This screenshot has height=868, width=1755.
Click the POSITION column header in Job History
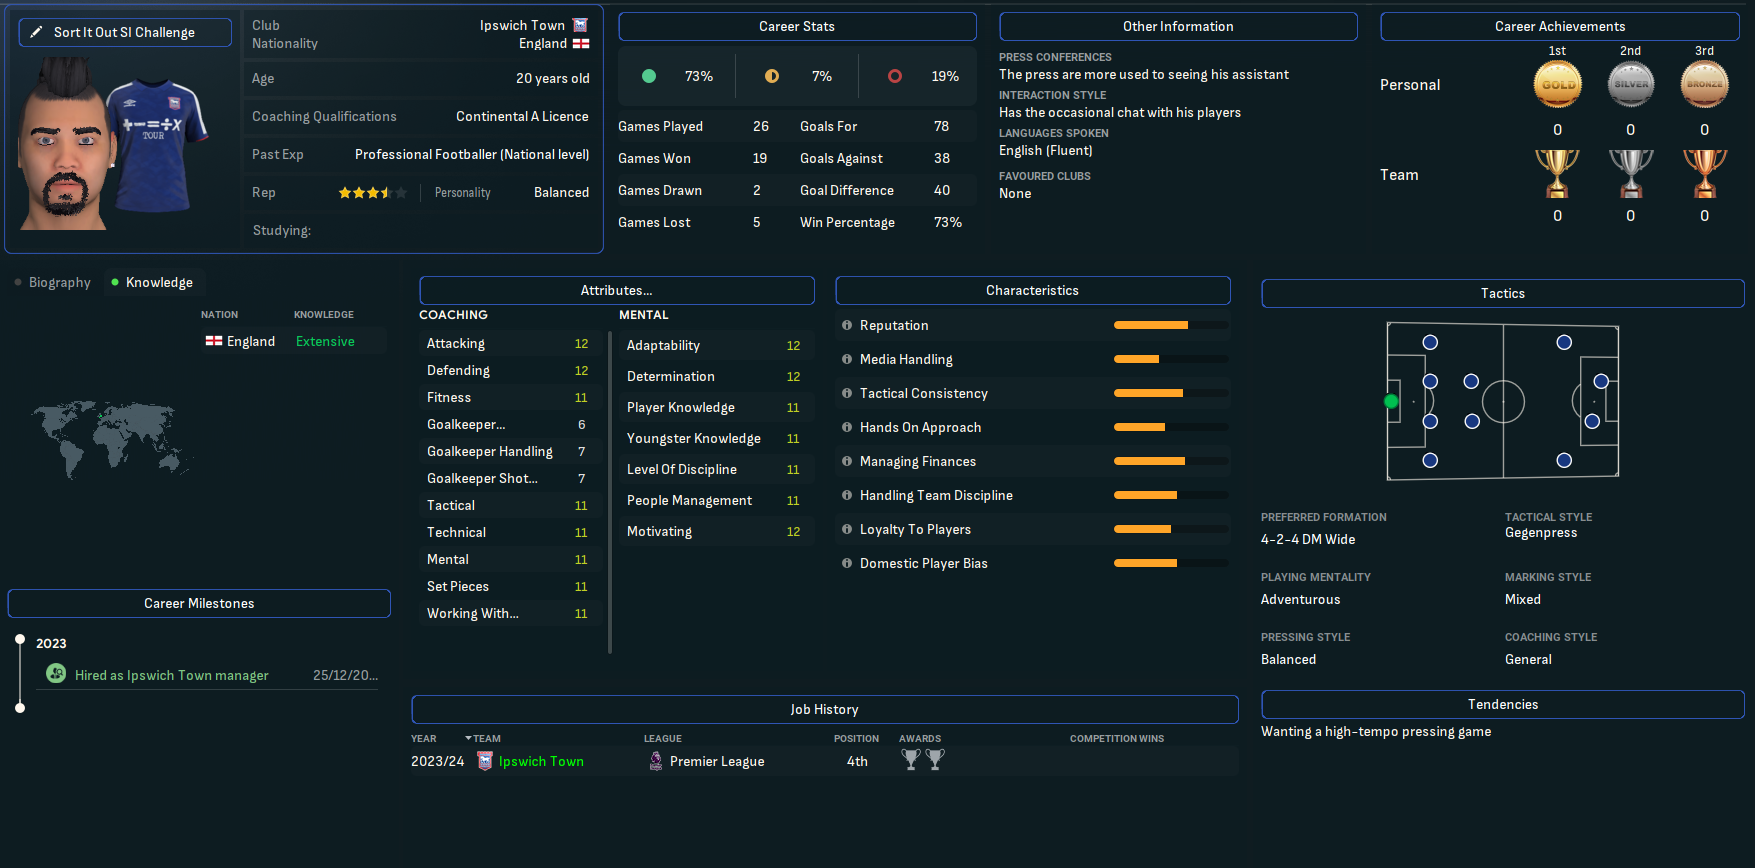coord(857,738)
